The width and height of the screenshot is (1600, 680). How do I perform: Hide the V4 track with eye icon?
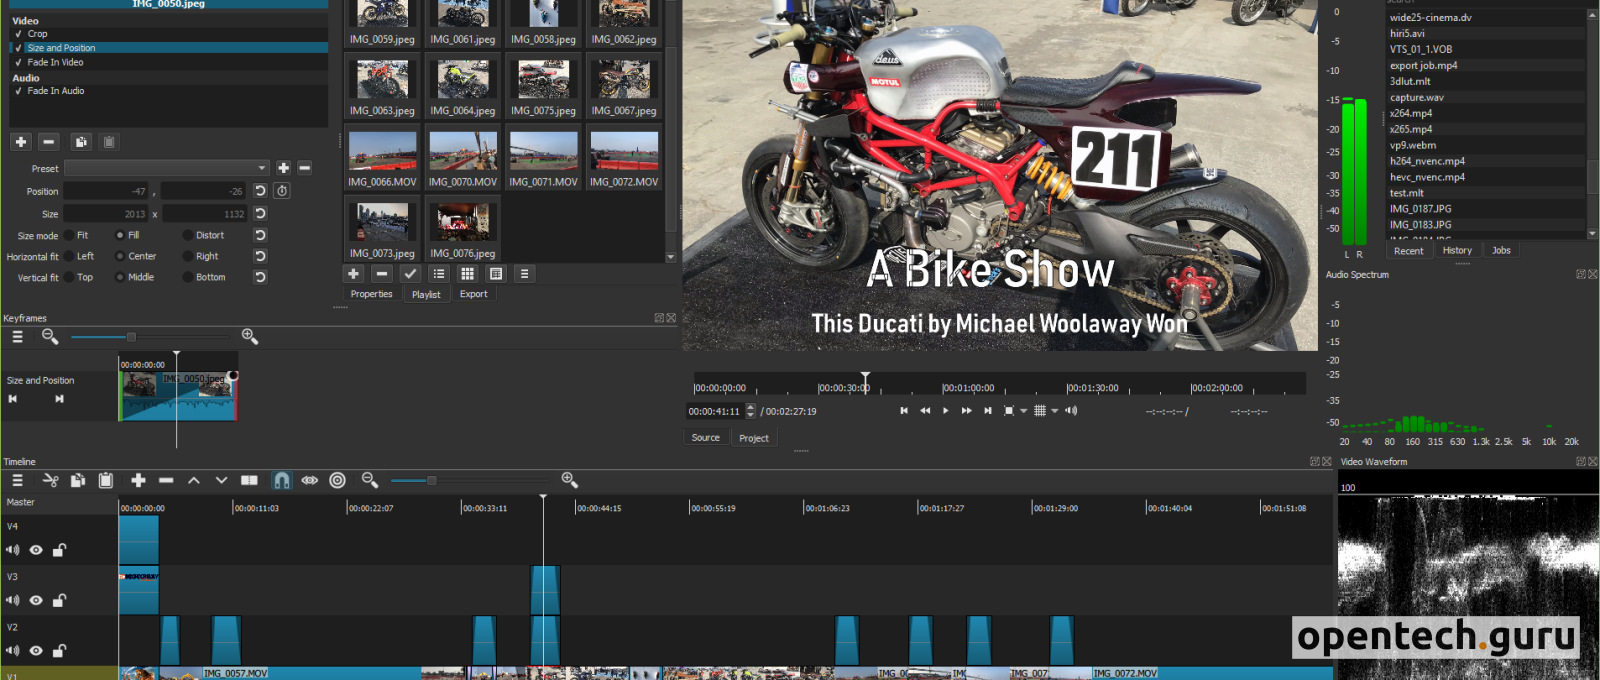click(36, 550)
